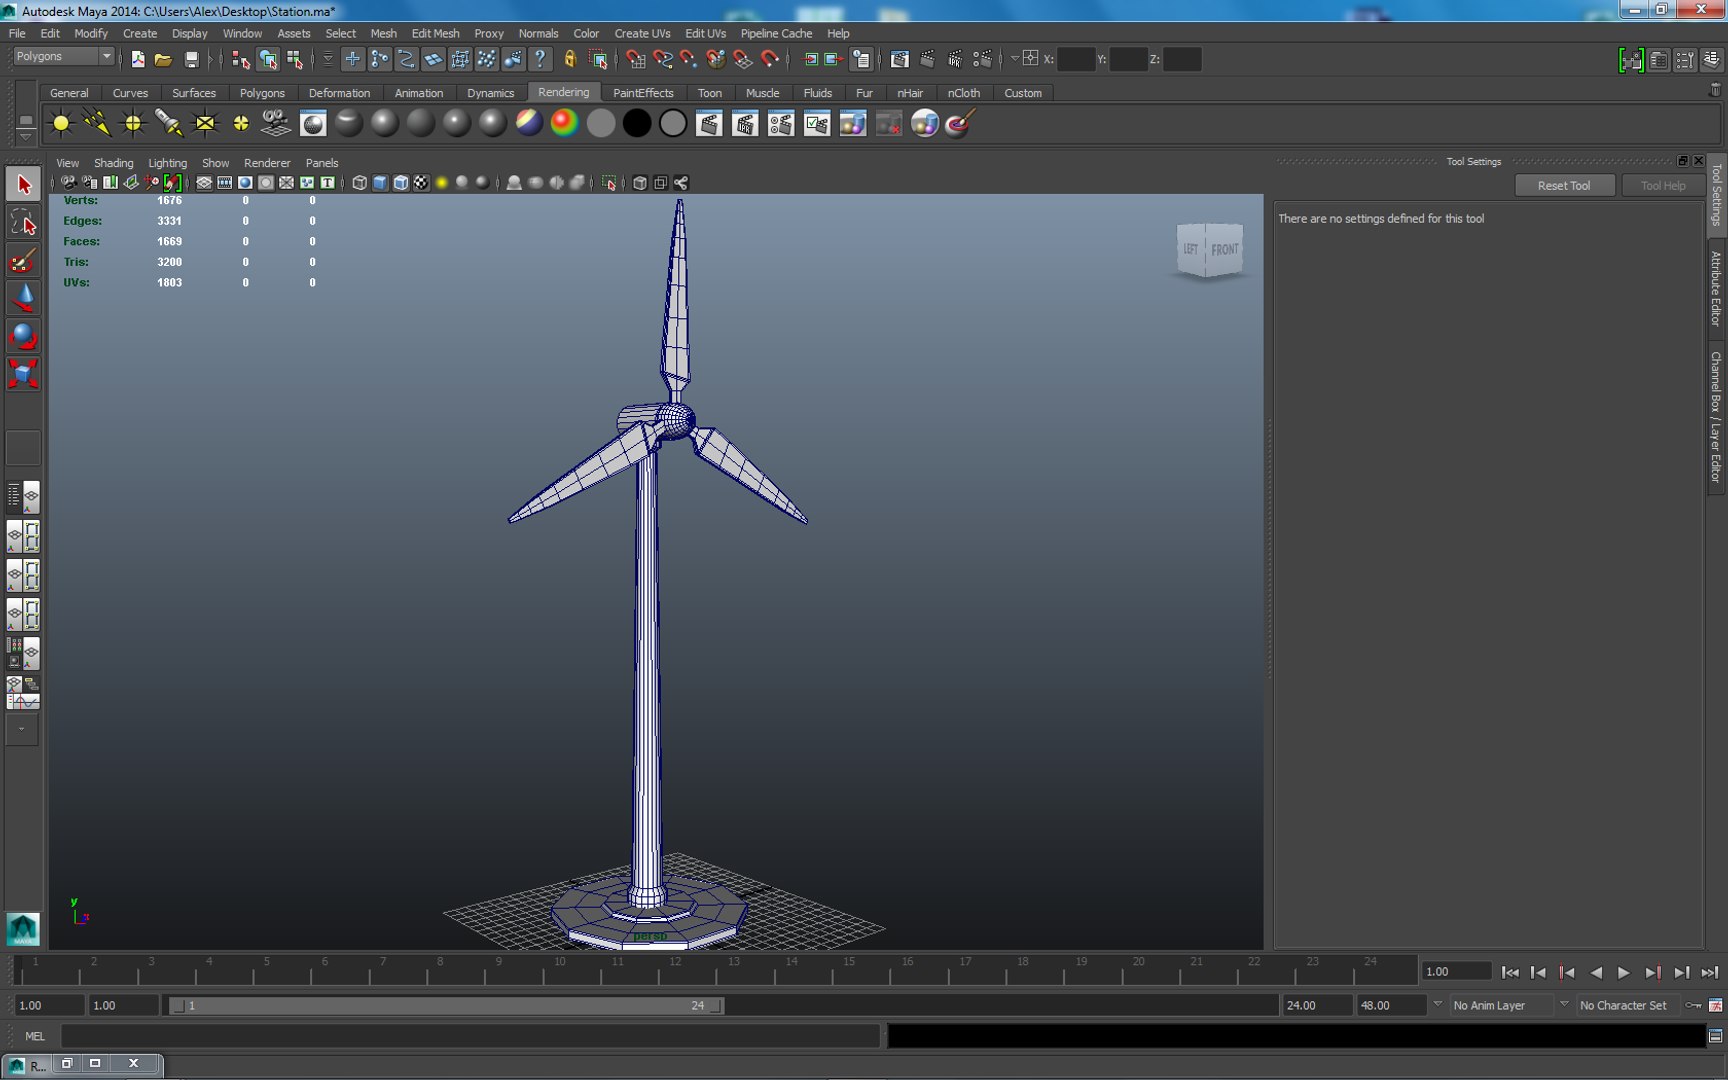Choose the Rotate tool sphere icon
Screen dimensions: 1728x1080
[x=23, y=336]
